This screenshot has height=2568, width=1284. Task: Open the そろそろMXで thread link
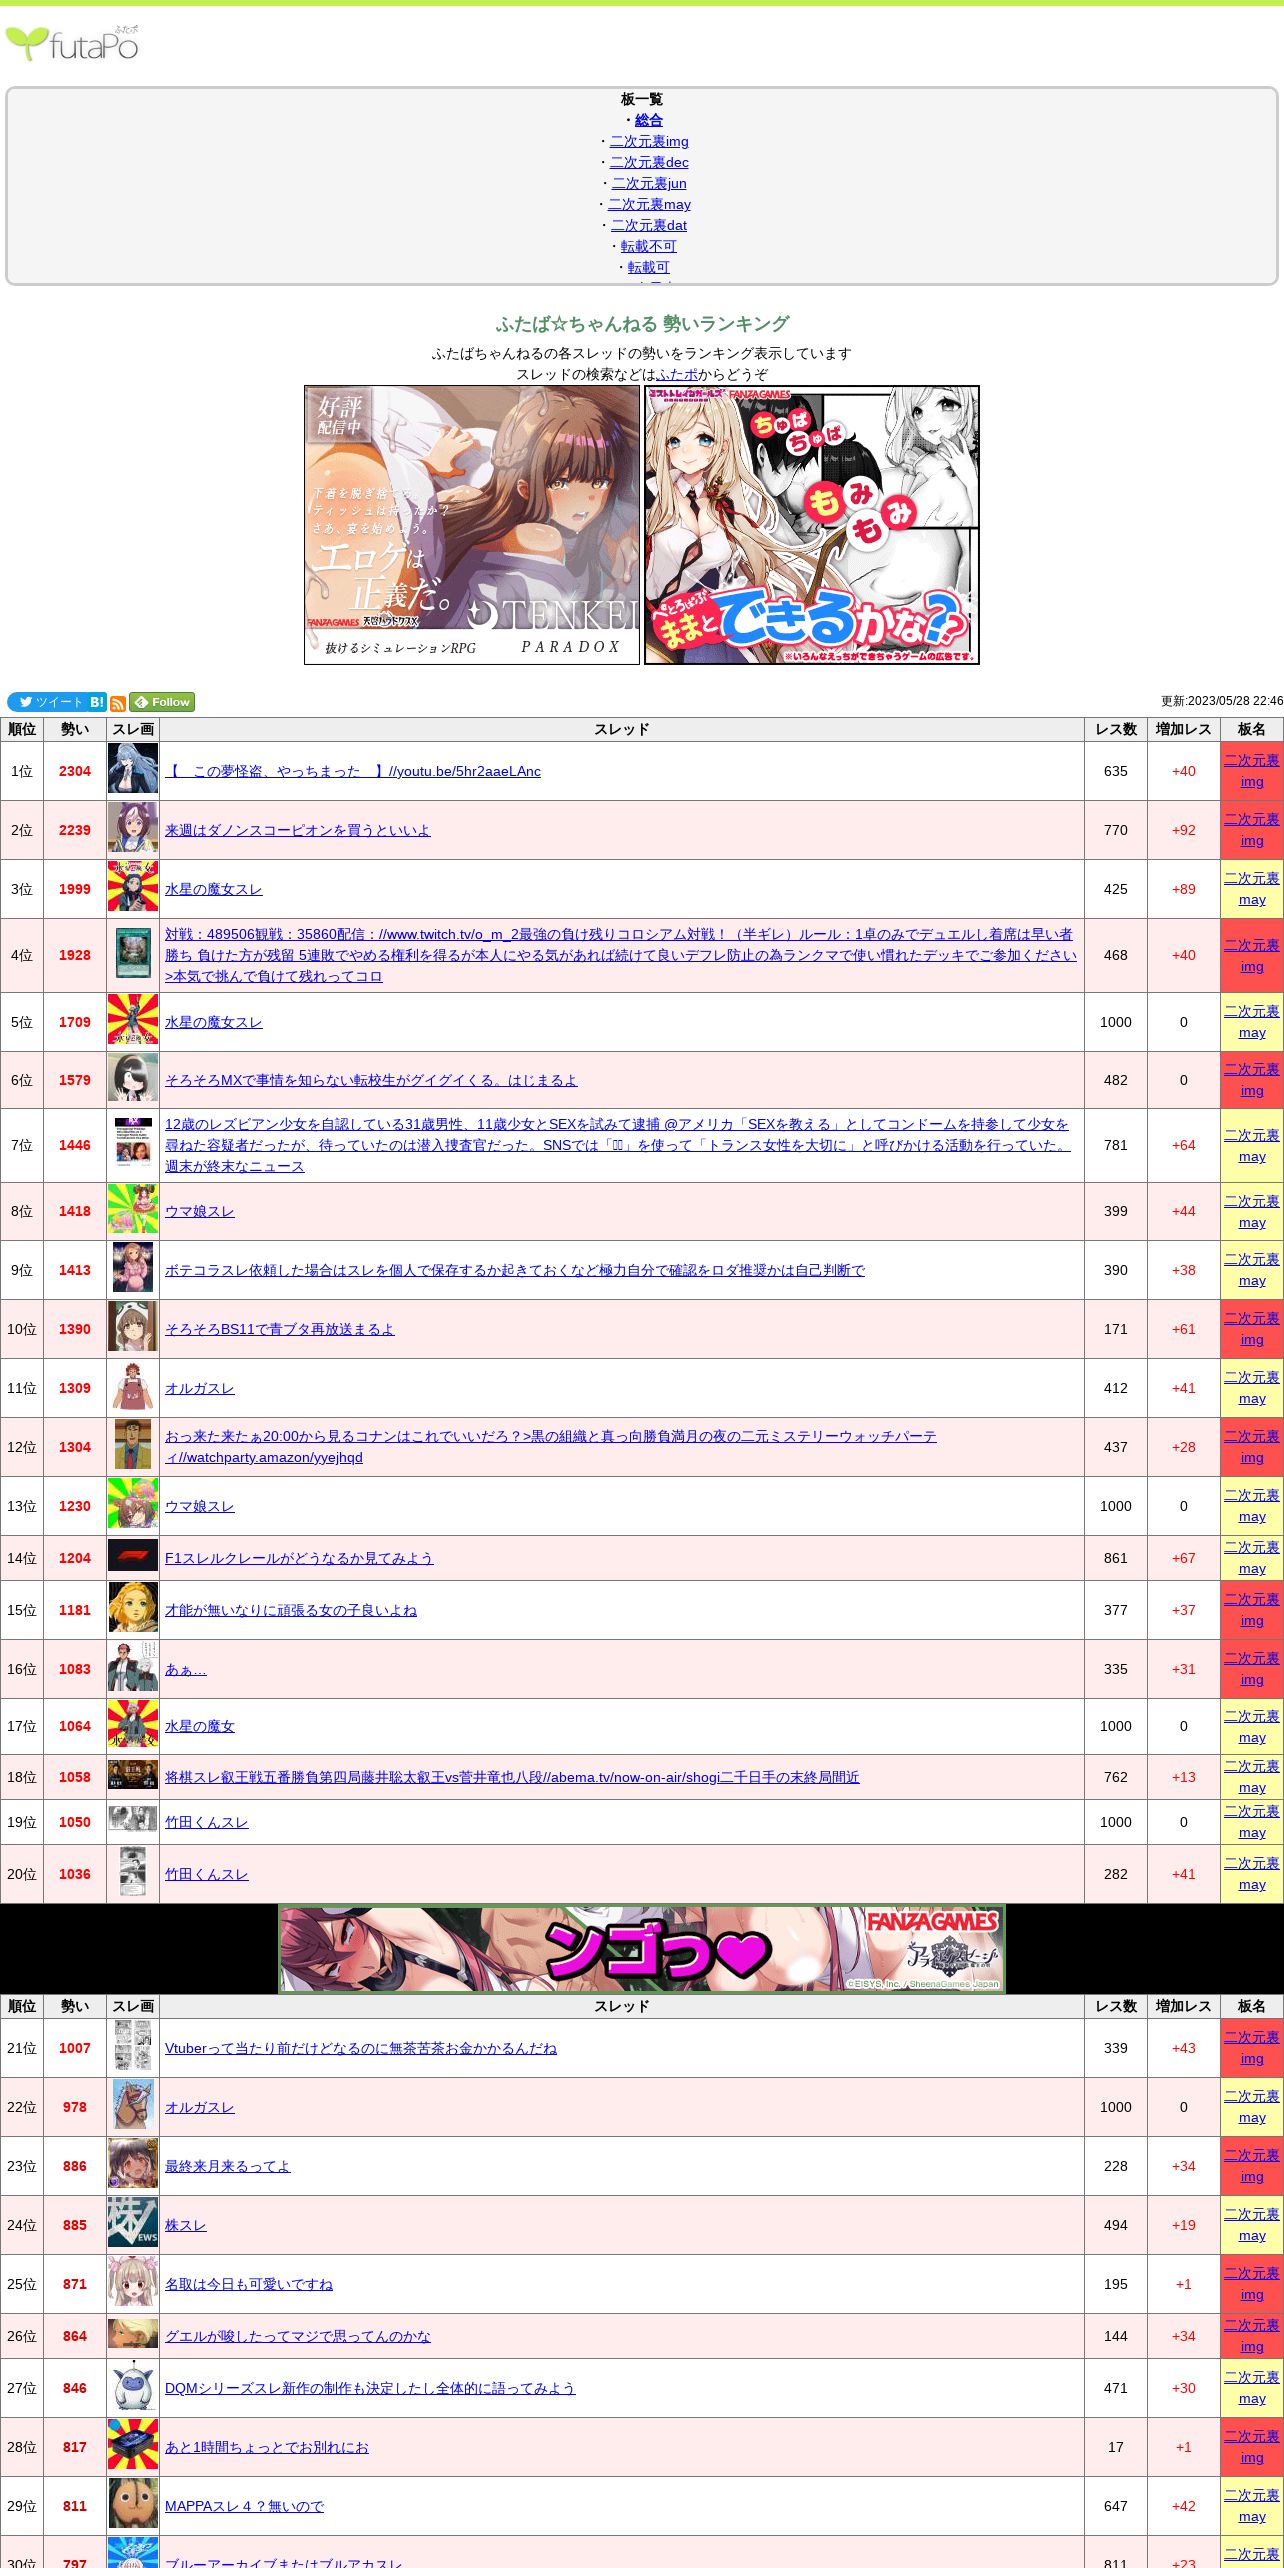click(371, 1080)
